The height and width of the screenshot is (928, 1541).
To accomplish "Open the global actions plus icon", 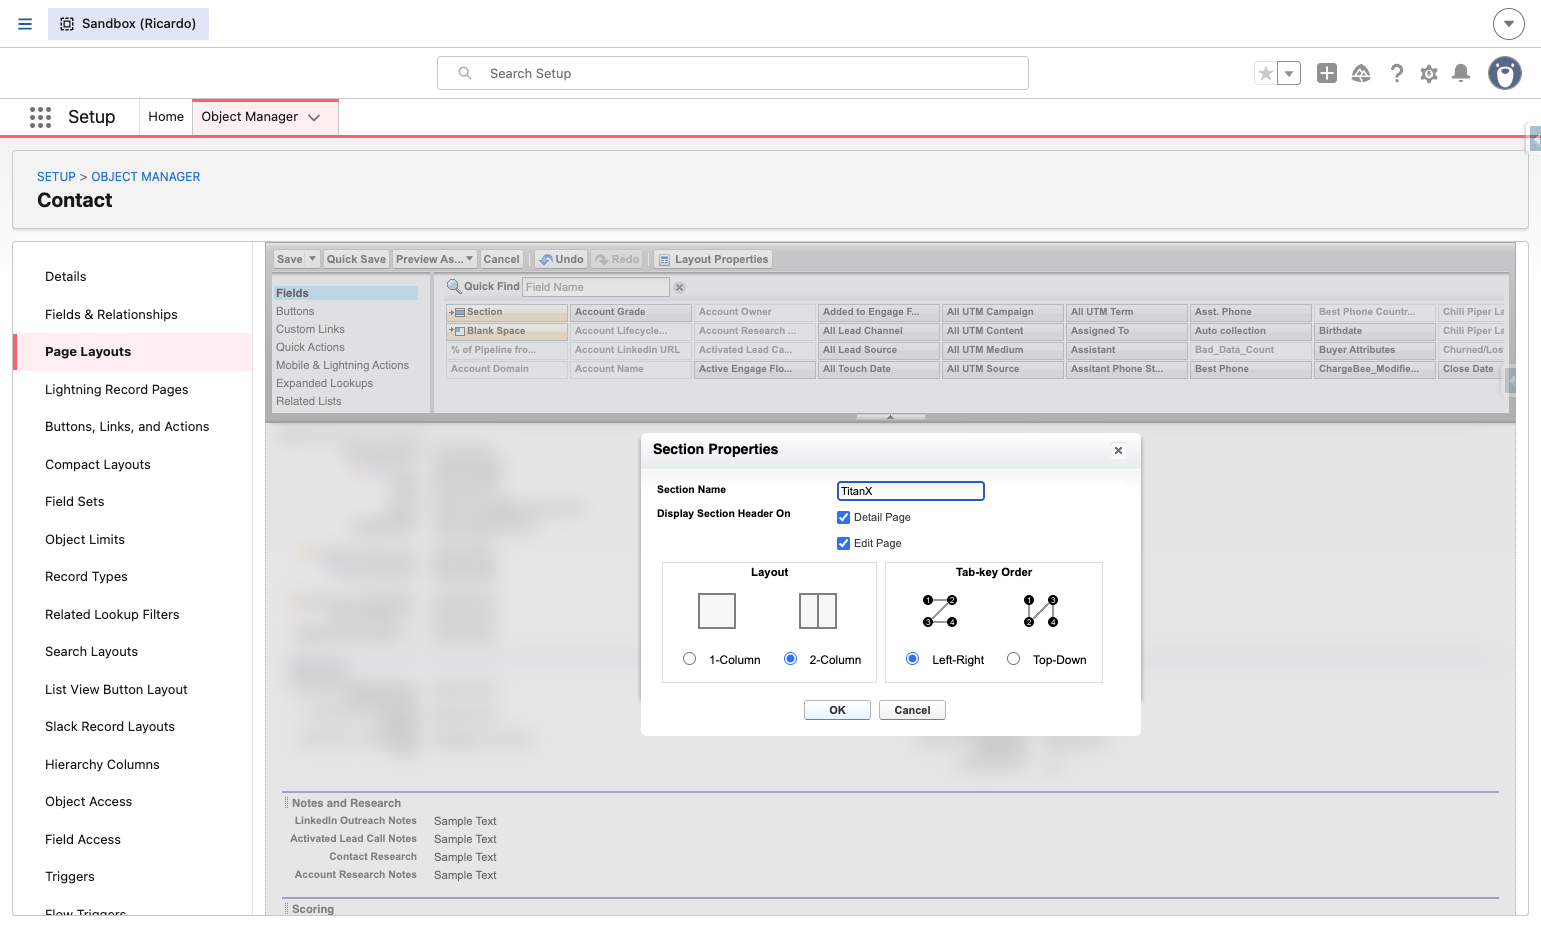I will (1327, 73).
